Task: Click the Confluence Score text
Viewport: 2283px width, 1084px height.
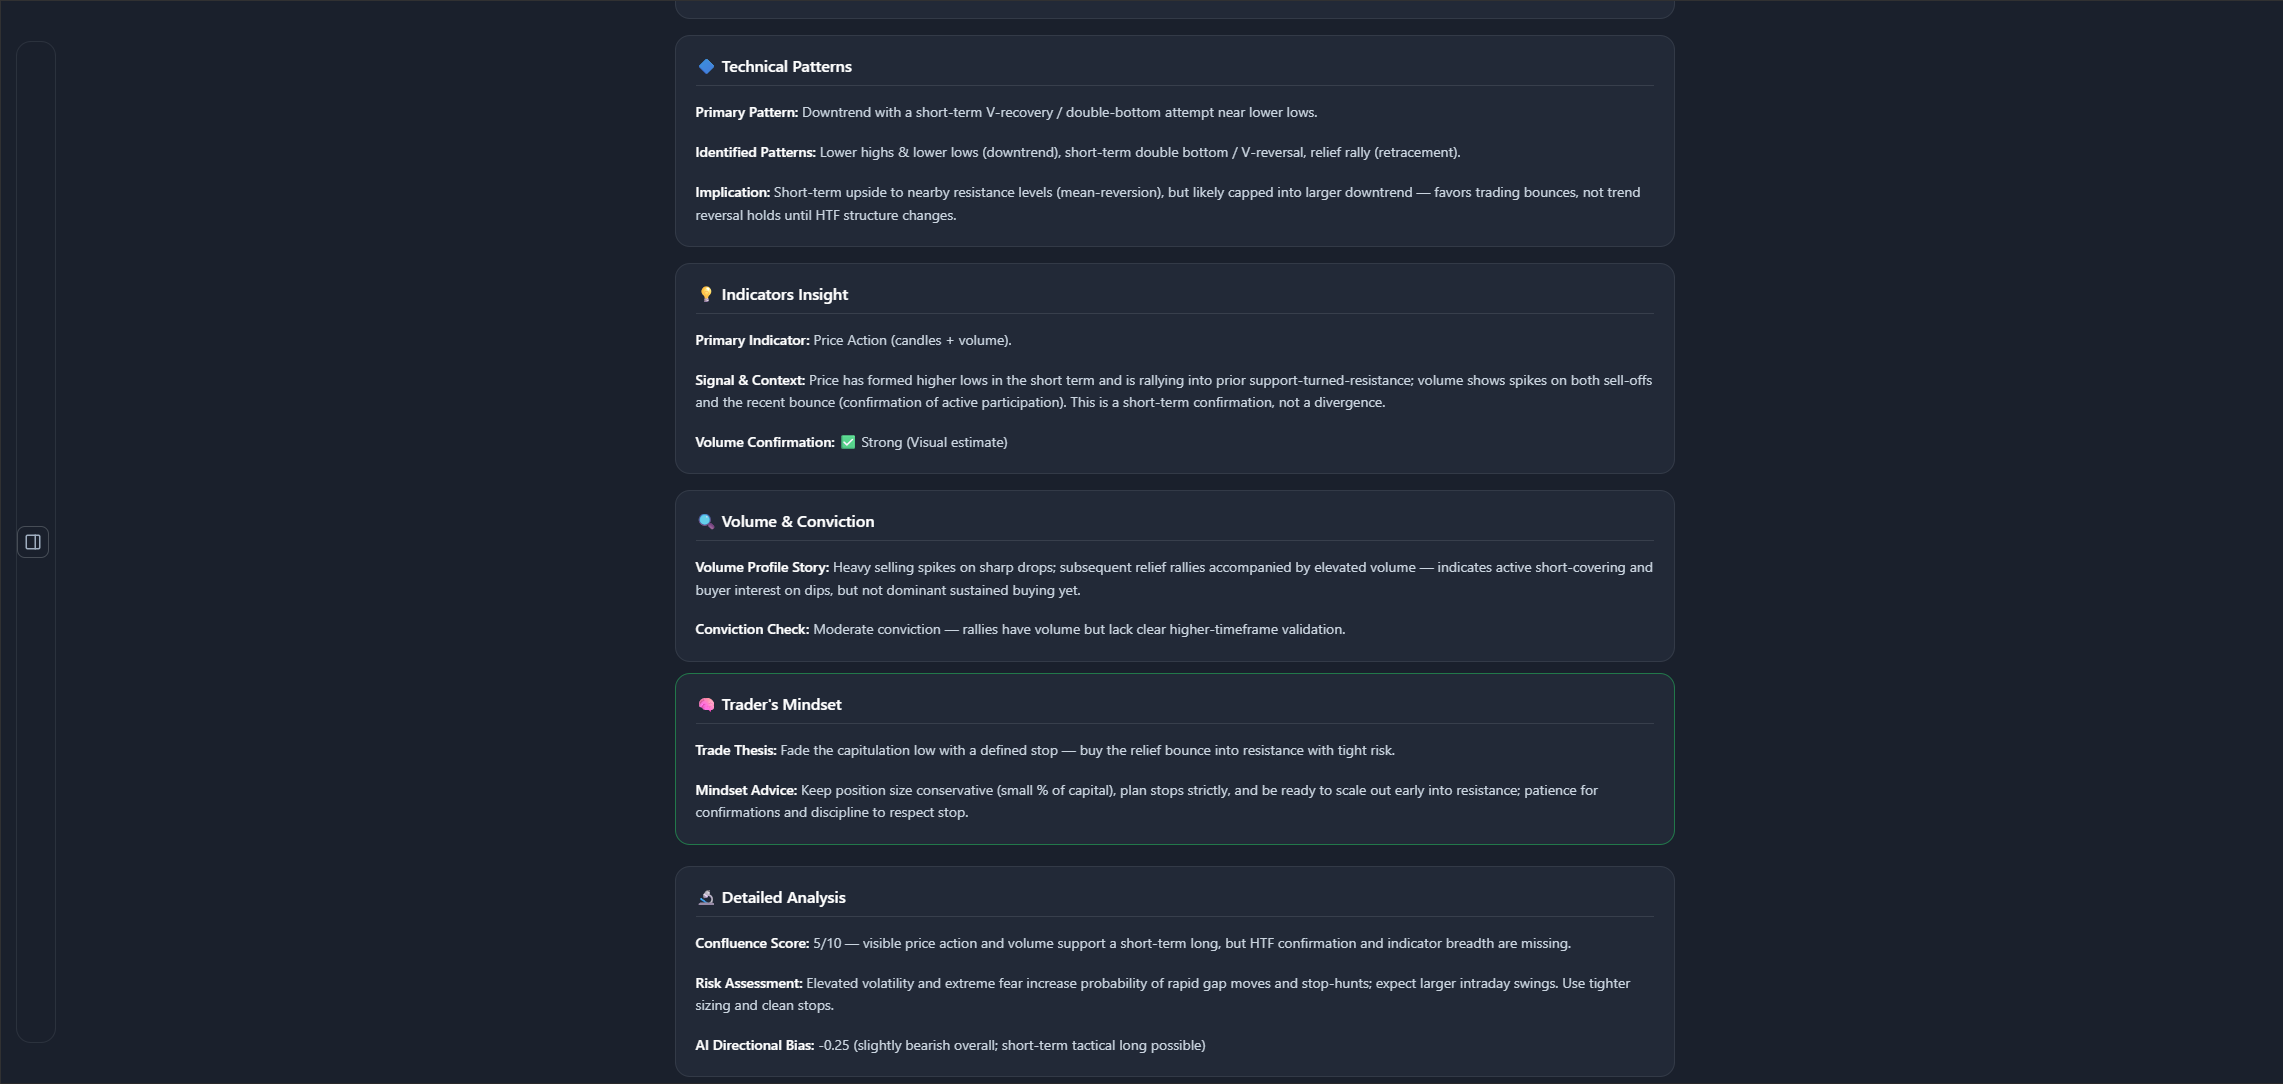Action: pos(752,943)
